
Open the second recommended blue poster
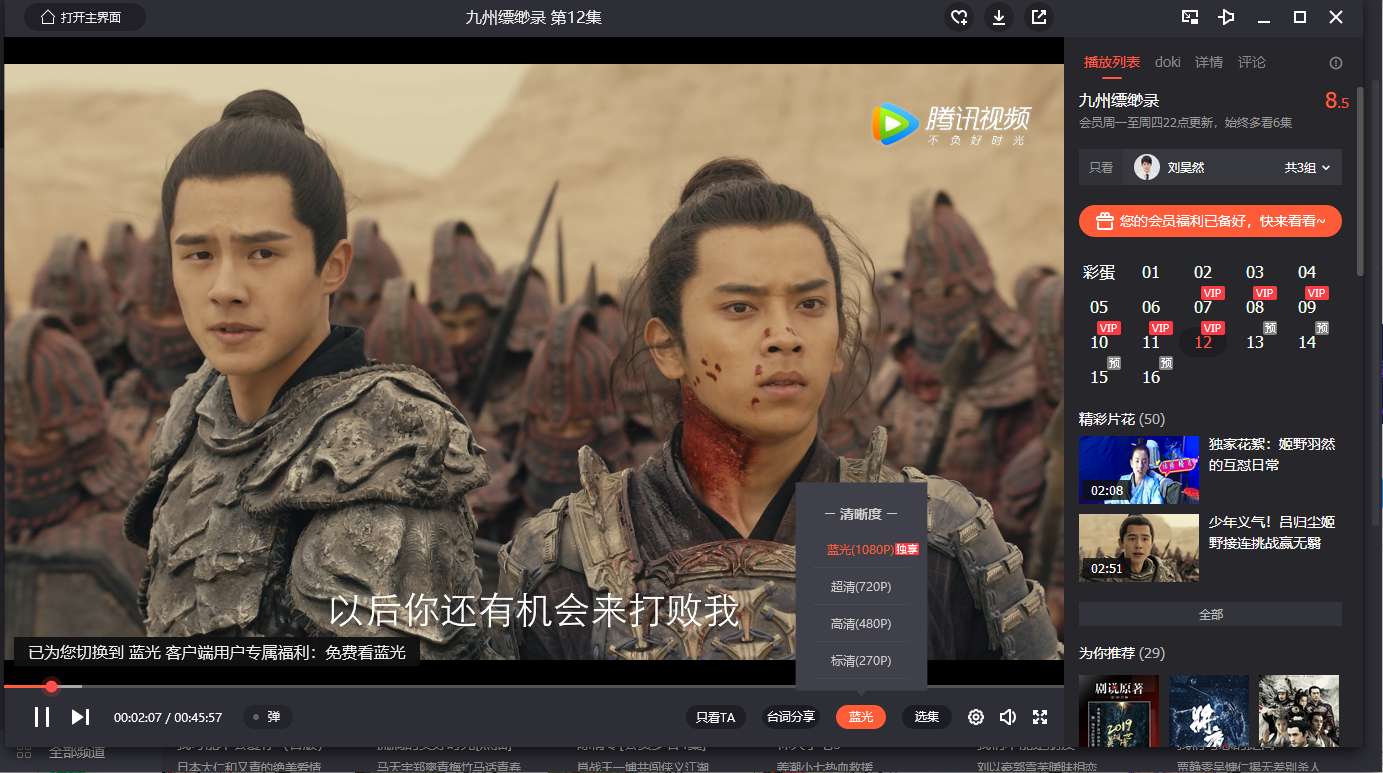click(x=1209, y=710)
